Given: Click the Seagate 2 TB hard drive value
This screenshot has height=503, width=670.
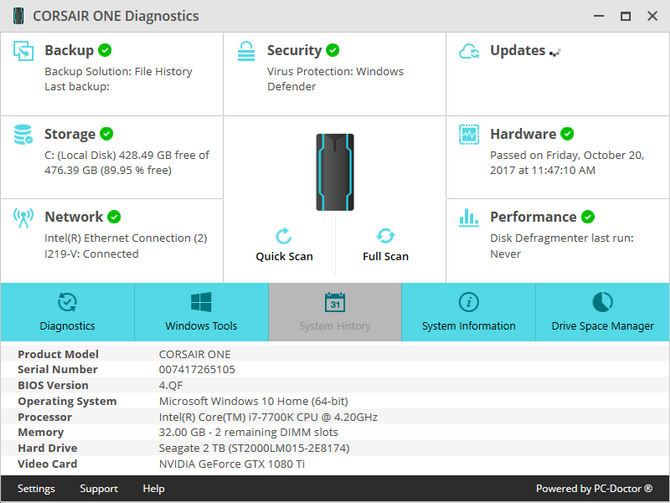Looking at the screenshot, I should [254, 448].
